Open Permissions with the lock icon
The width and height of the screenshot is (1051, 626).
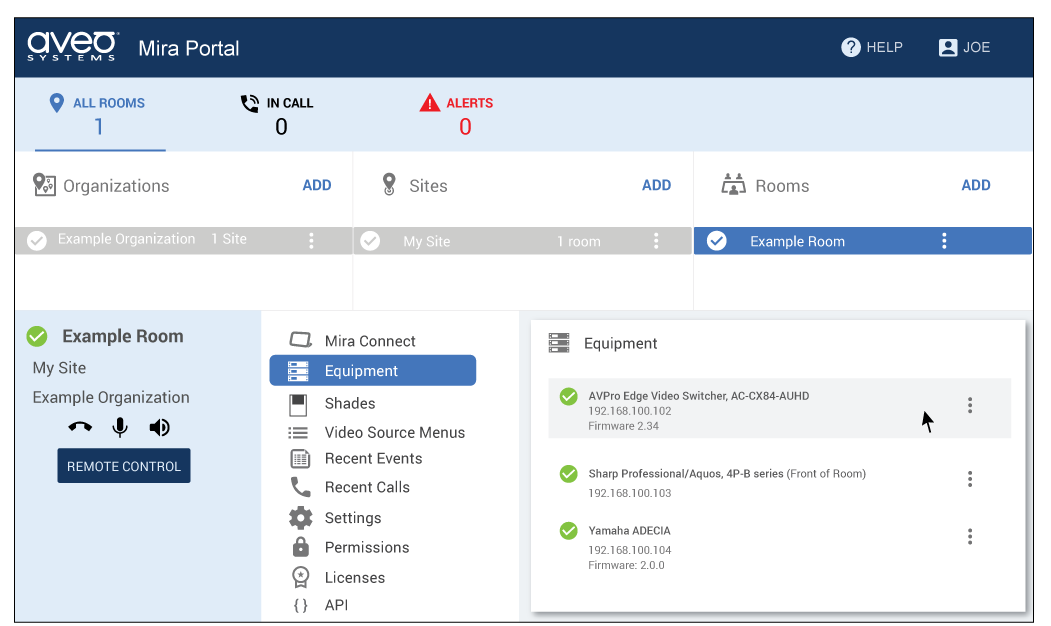pyautogui.click(x=300, y=547)
